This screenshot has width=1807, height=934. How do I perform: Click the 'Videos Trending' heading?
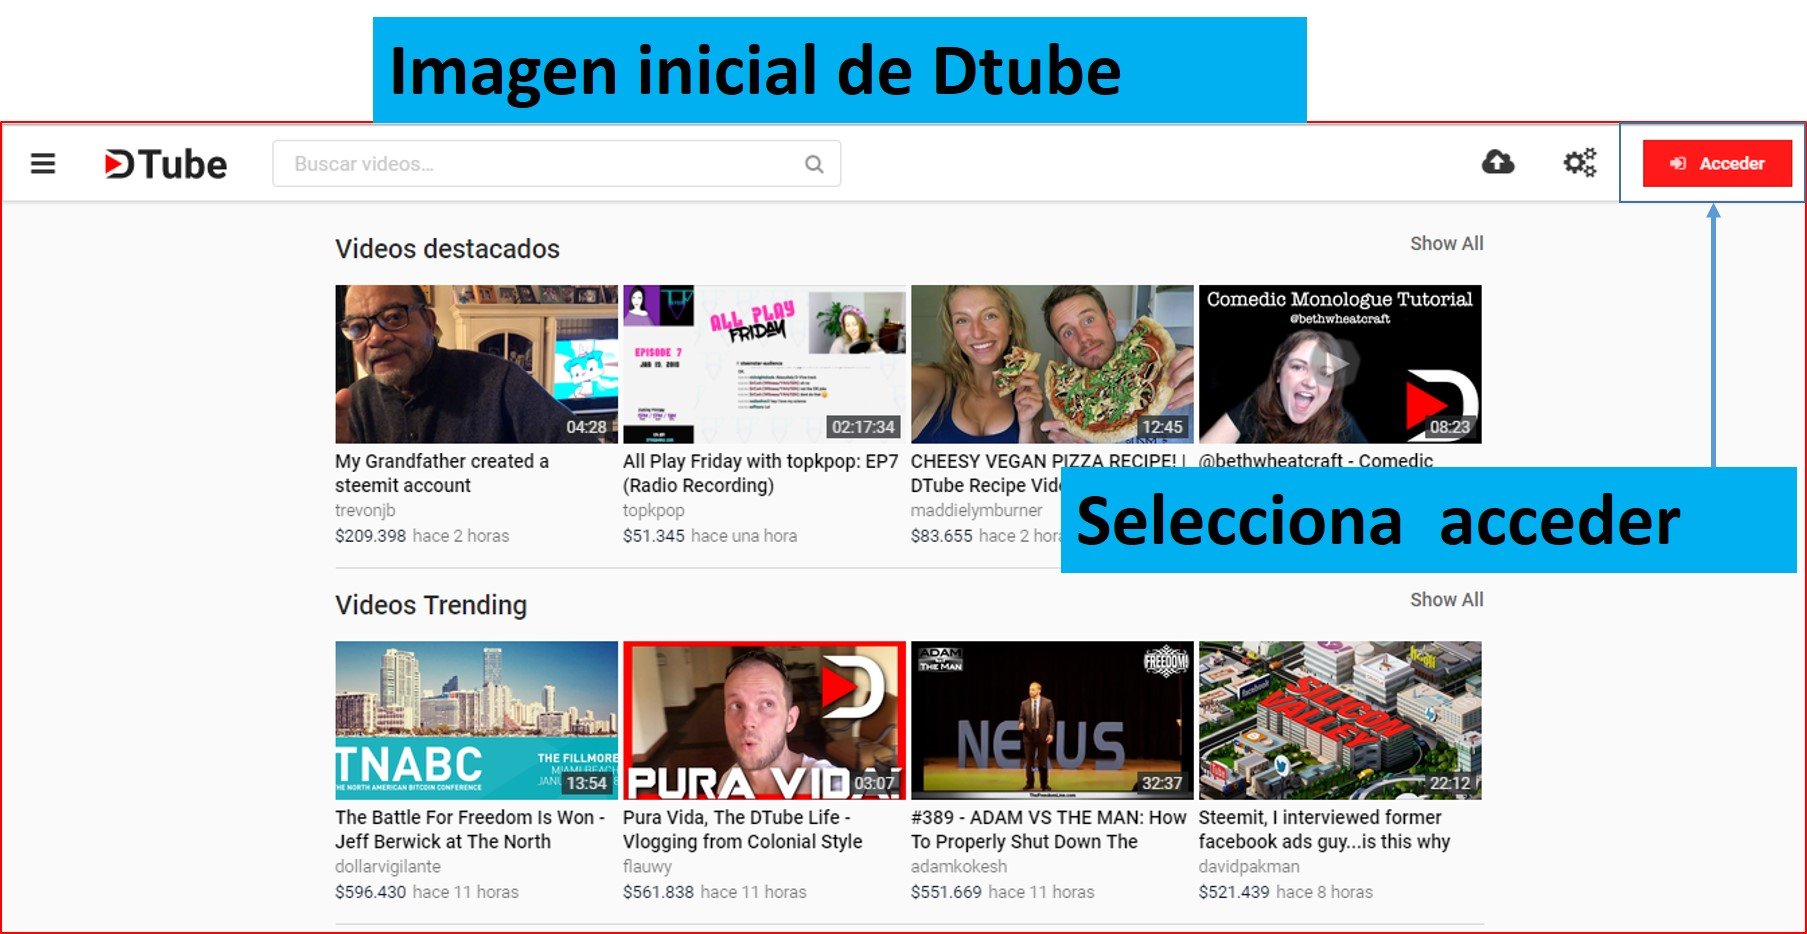coord(431,605)
